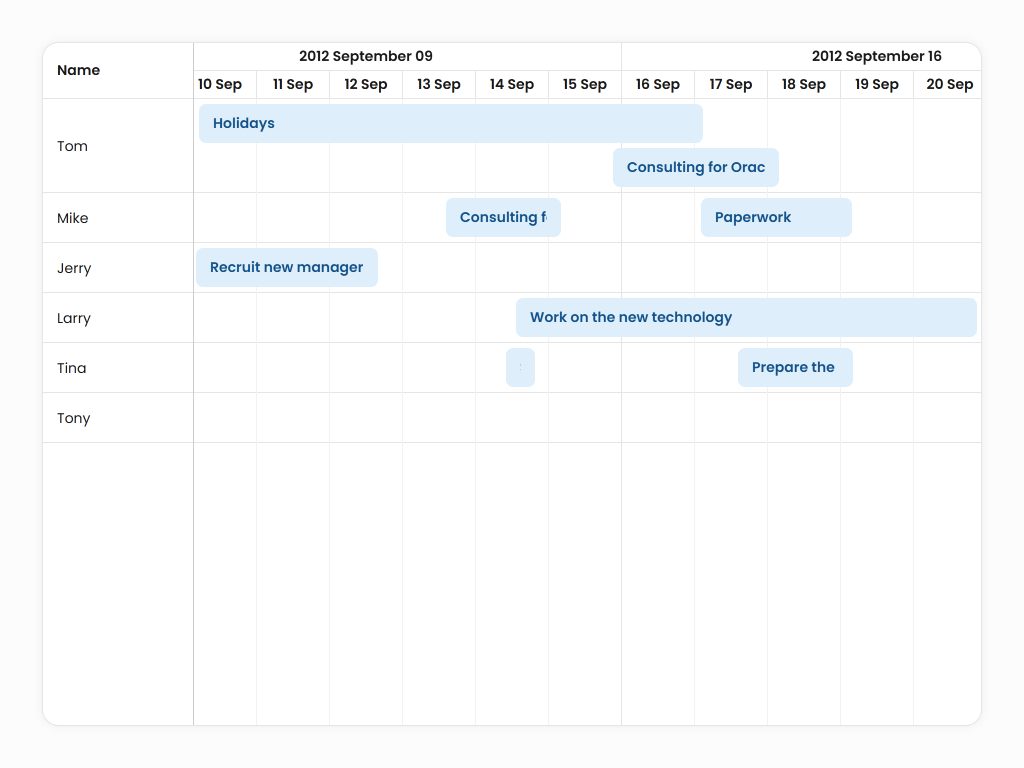
Task: Open the Work on the new technology event
Action: (746, 318)
